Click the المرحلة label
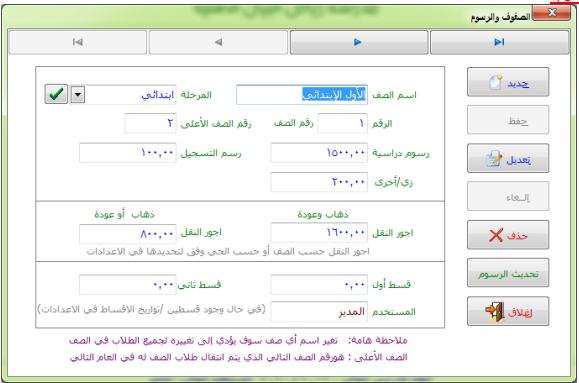Screen dimensions: 579x383 [196, 95]
